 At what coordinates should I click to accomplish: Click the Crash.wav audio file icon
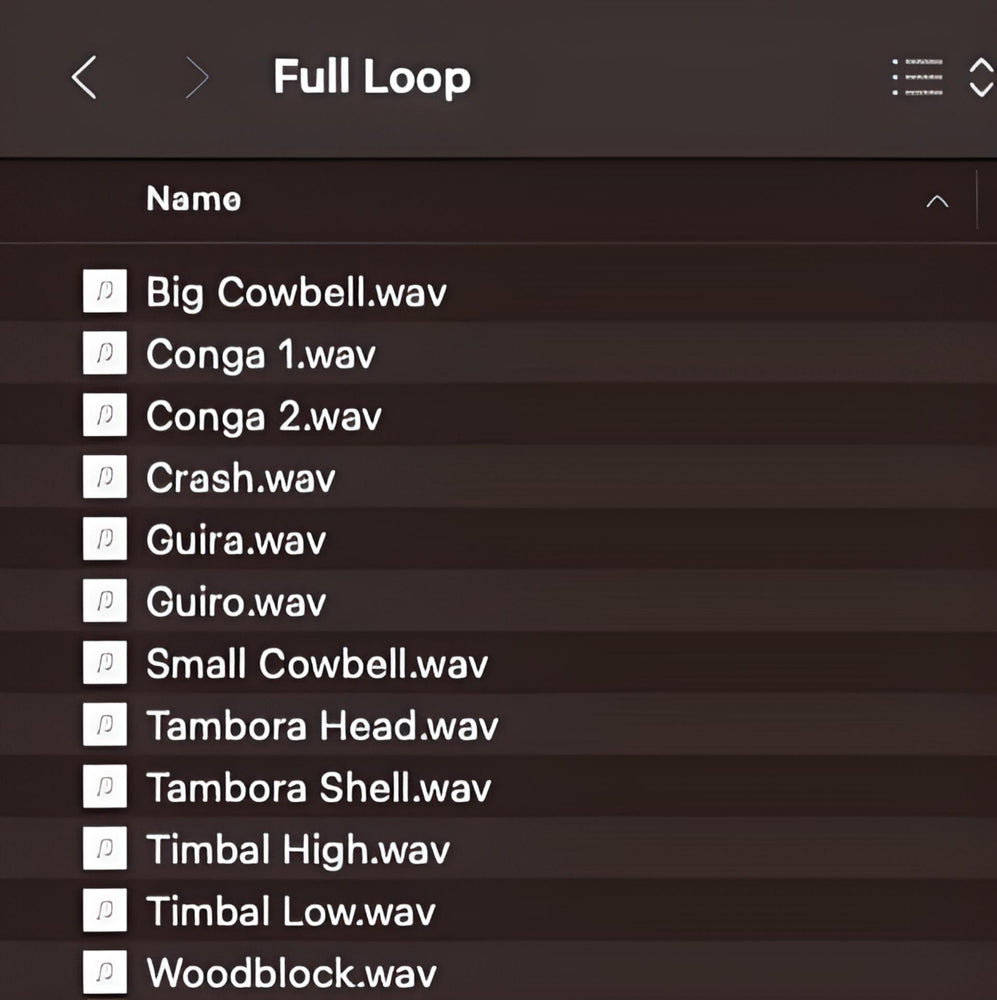pos(105,478)
